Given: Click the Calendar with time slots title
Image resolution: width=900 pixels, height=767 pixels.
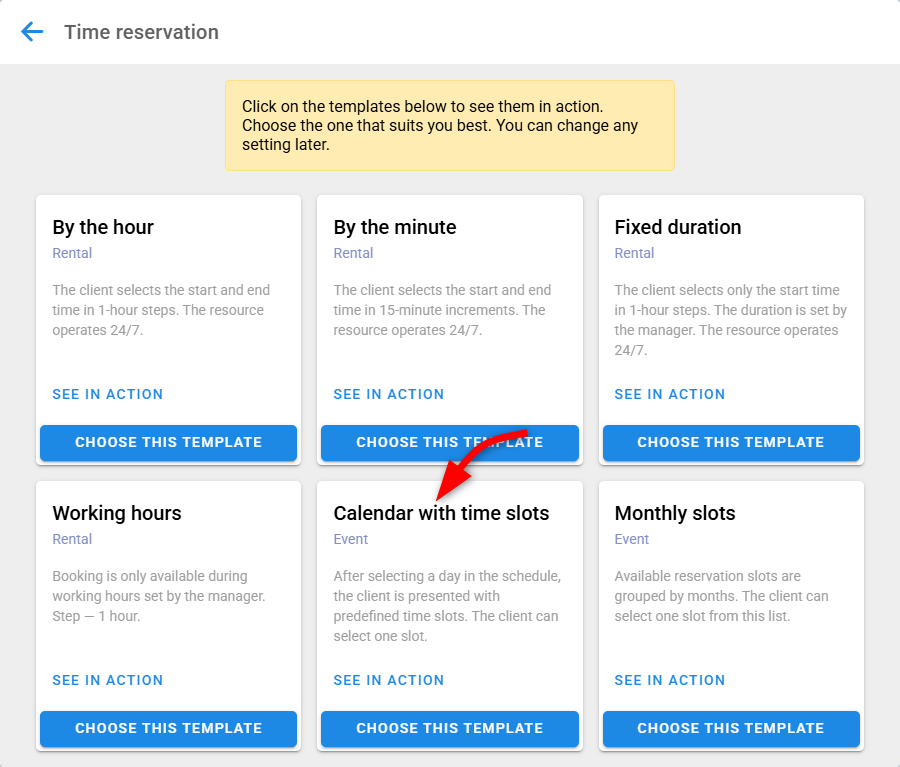Looking at the screenshot, I should click(441, 513).
